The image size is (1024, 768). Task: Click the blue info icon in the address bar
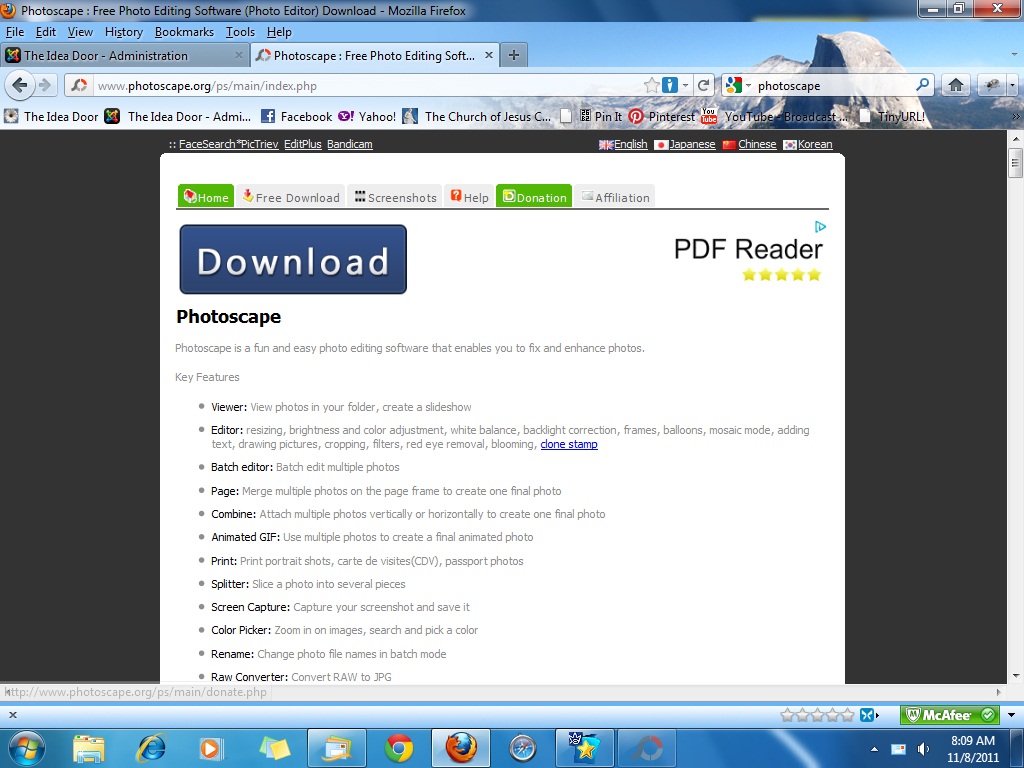[x=669, y=85]
